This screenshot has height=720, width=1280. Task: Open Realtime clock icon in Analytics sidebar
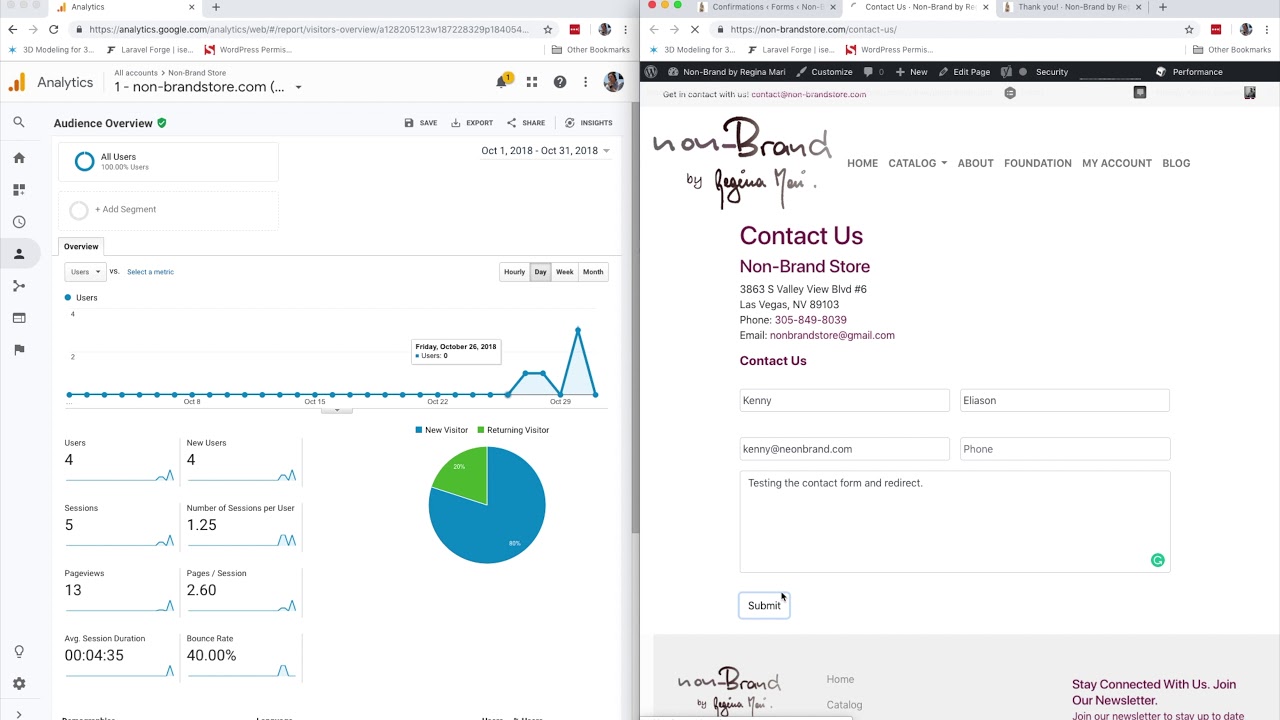pos(18,222)
